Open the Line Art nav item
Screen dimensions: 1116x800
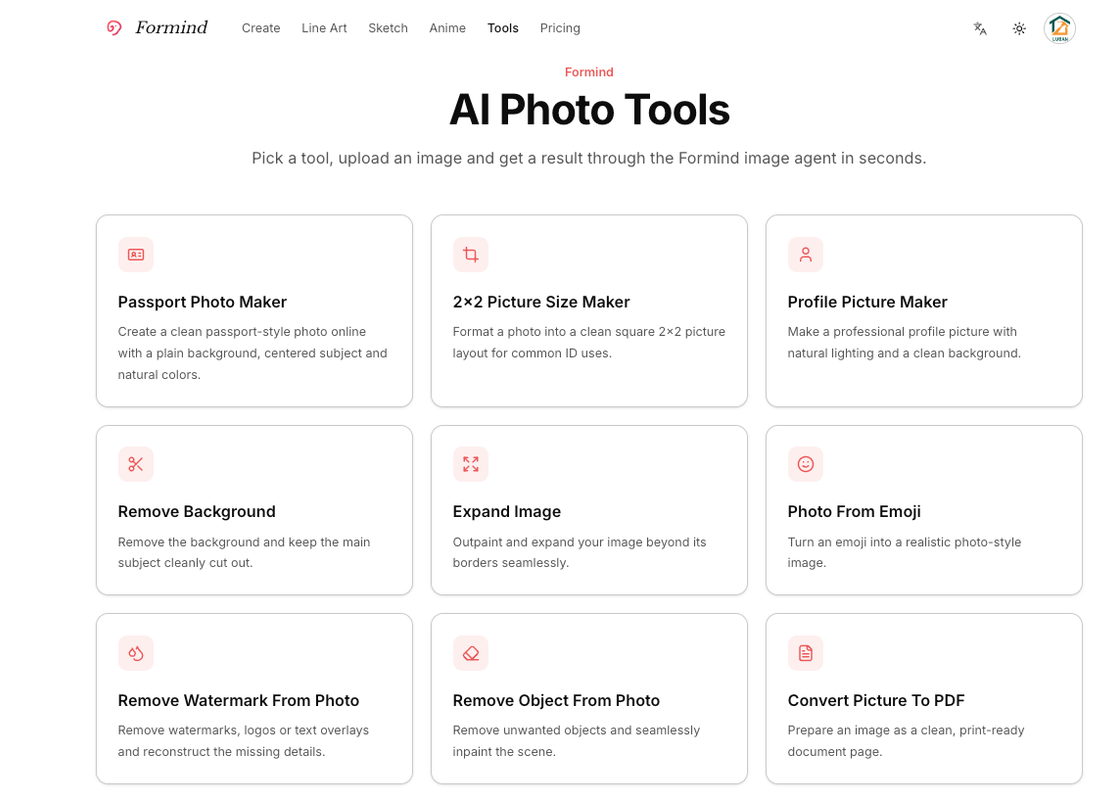point(324,28)
